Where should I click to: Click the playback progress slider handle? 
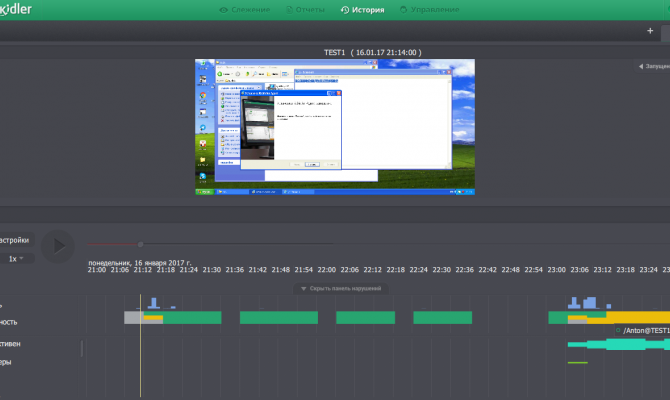click(x=140, y=244)
